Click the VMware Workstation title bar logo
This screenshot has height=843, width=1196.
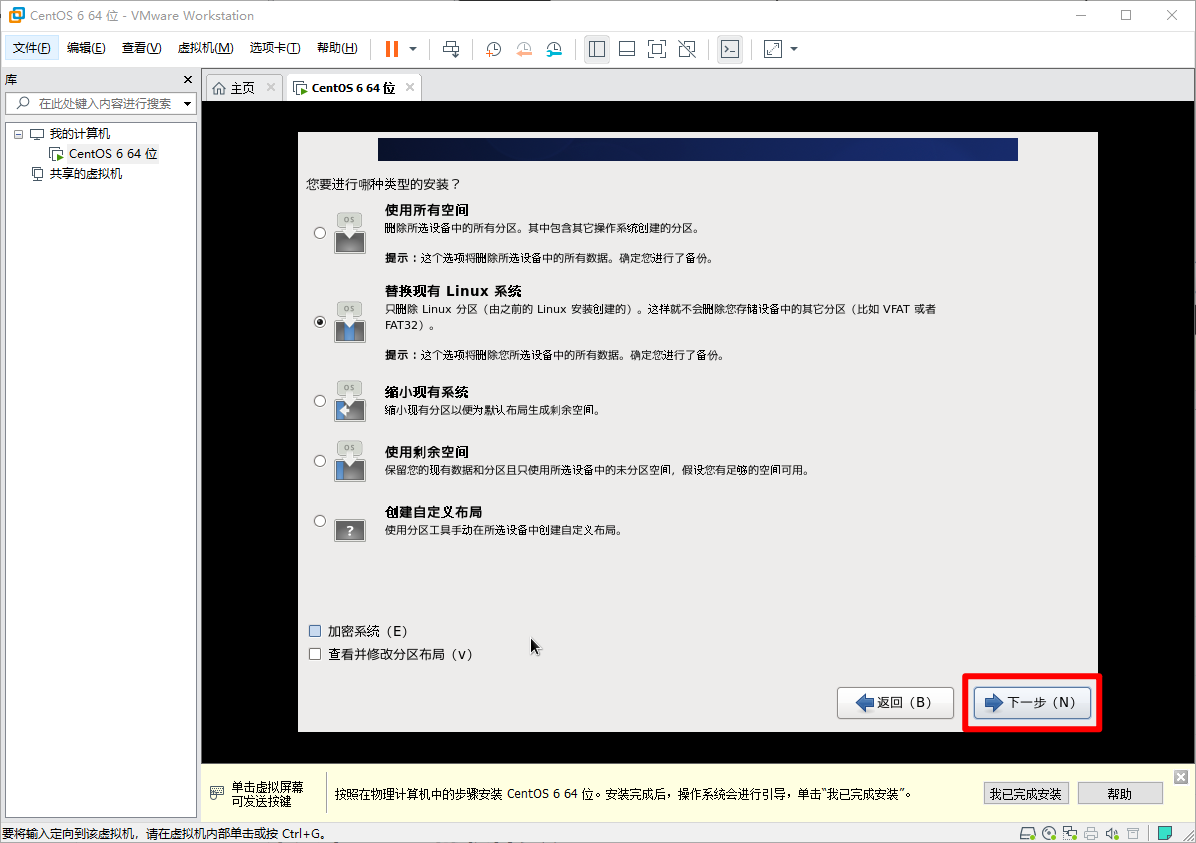point(16,15)
